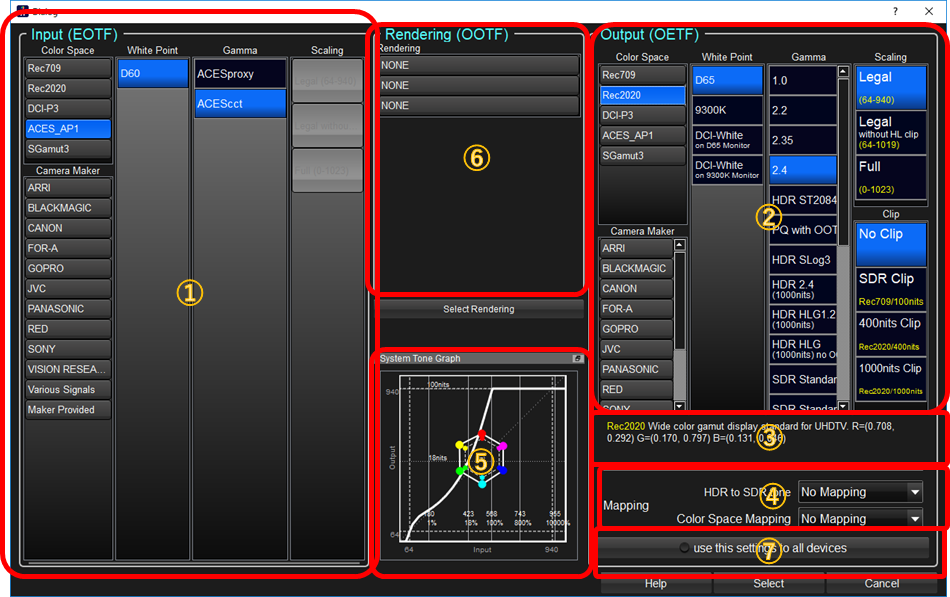Pick ACES_AP1 output color space
The width and height of the screenshot is (950, 597).
642,135
